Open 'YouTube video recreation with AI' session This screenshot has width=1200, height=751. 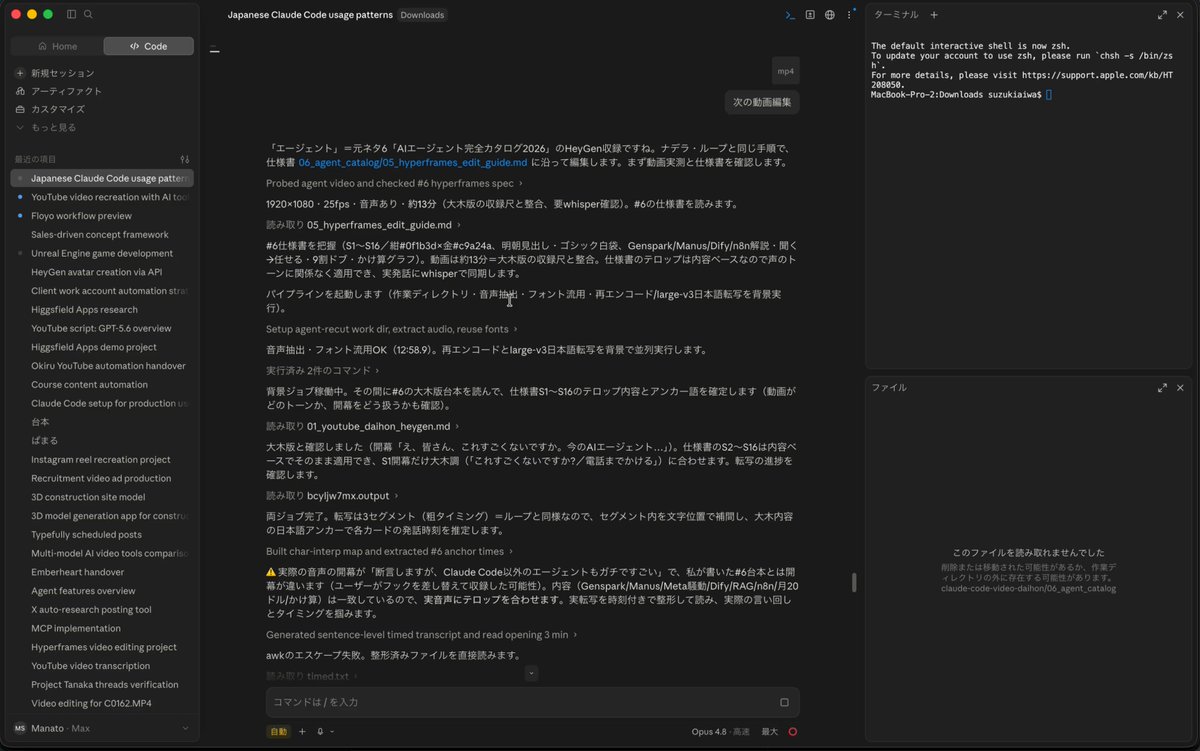click(x=102, y=197)
